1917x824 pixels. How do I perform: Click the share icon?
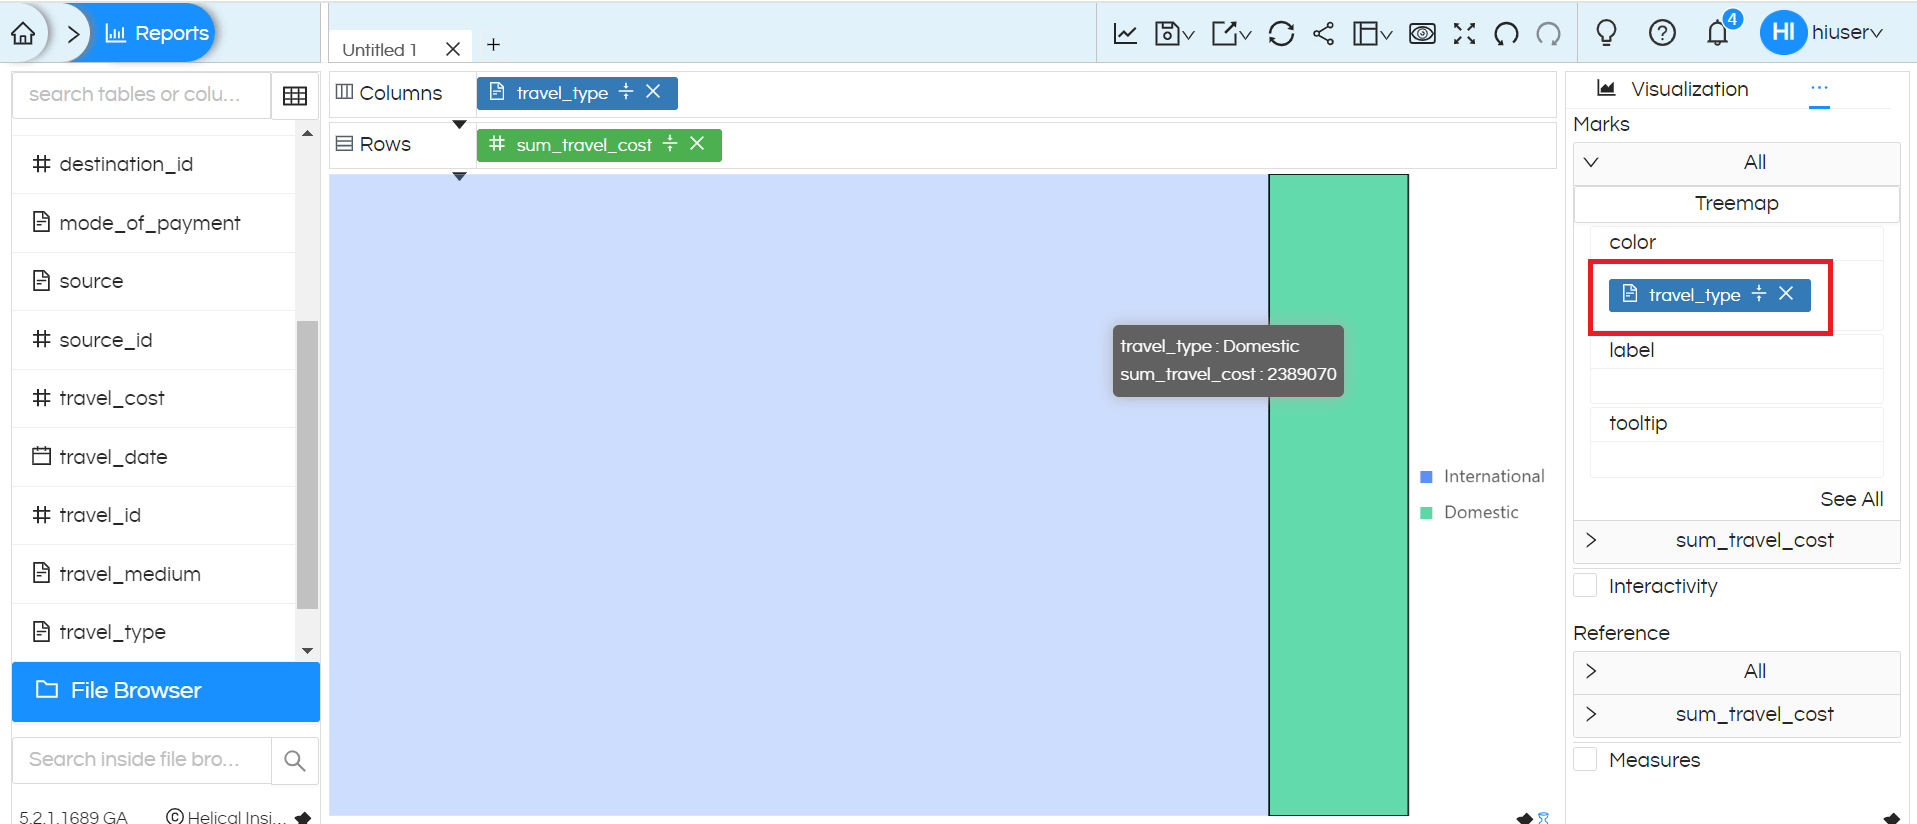pos(1323,33)
